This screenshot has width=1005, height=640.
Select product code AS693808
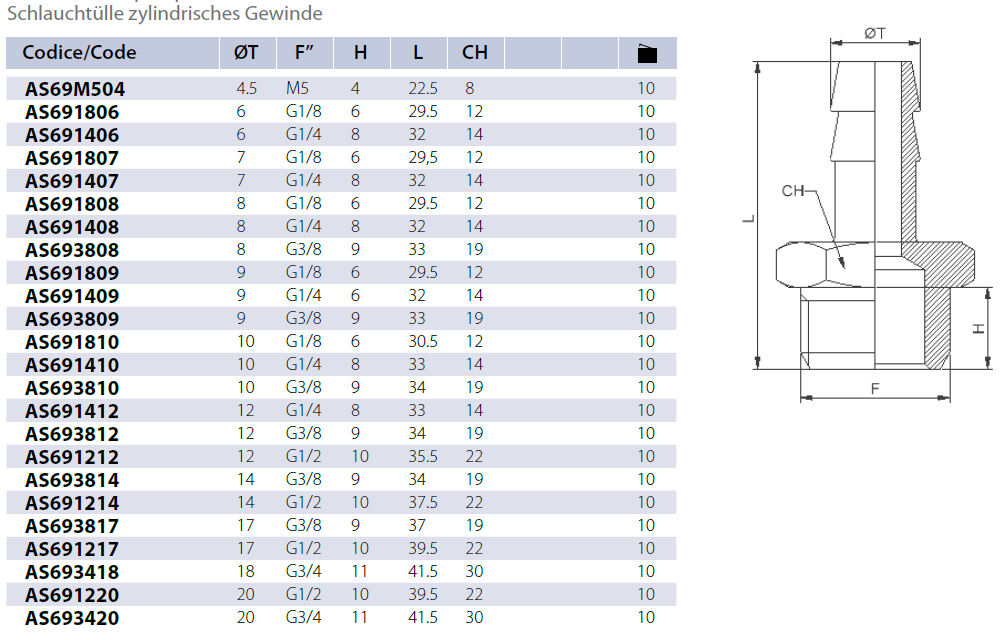click(x=72, y=250)
